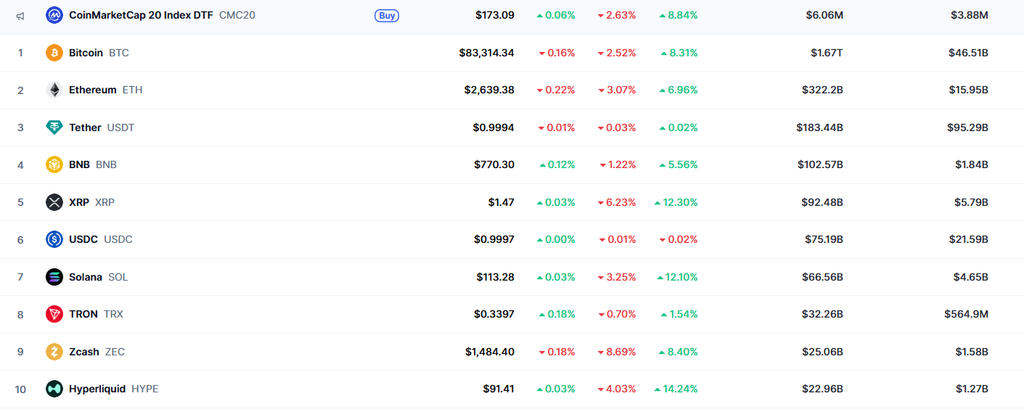Click TRON 1h change 0.18%

coord(557,314)
